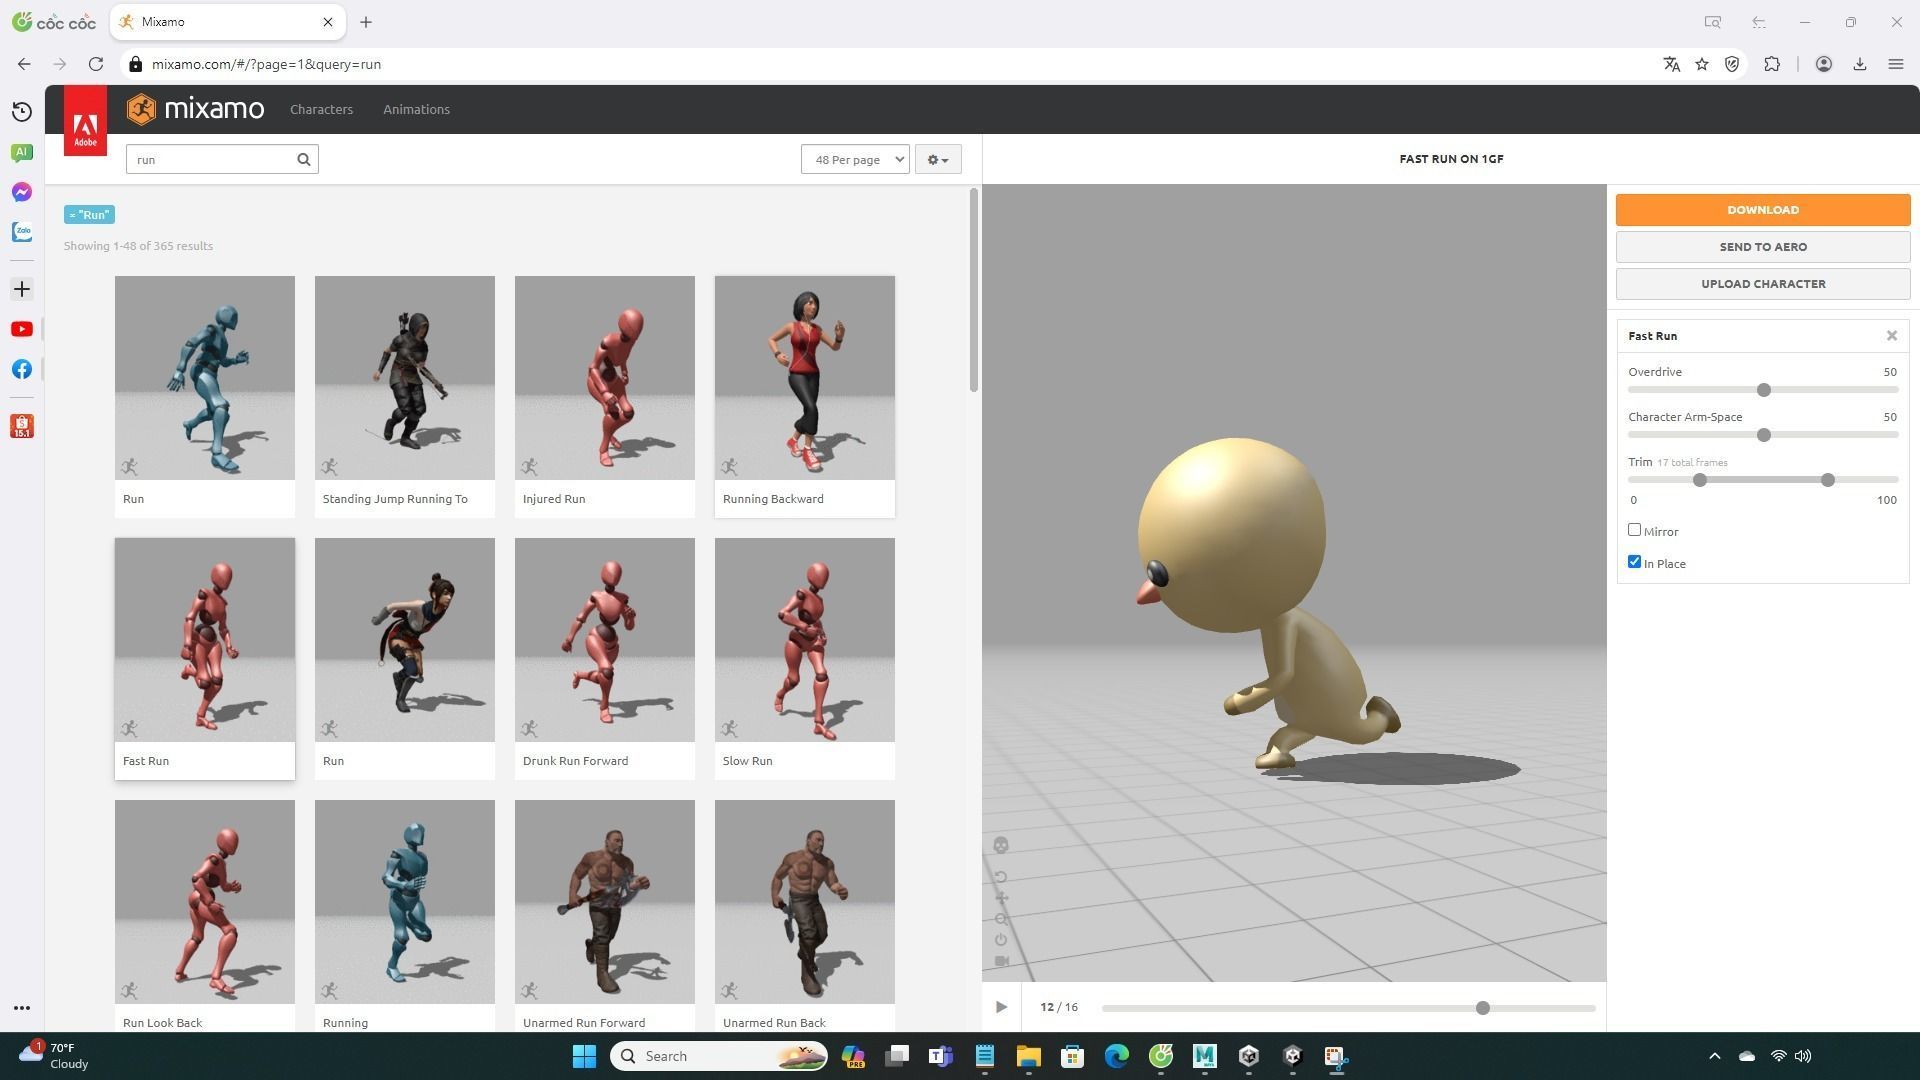Enable the Mirror checkbox
1920x1080 pixels.
(x=1635, y=530)
